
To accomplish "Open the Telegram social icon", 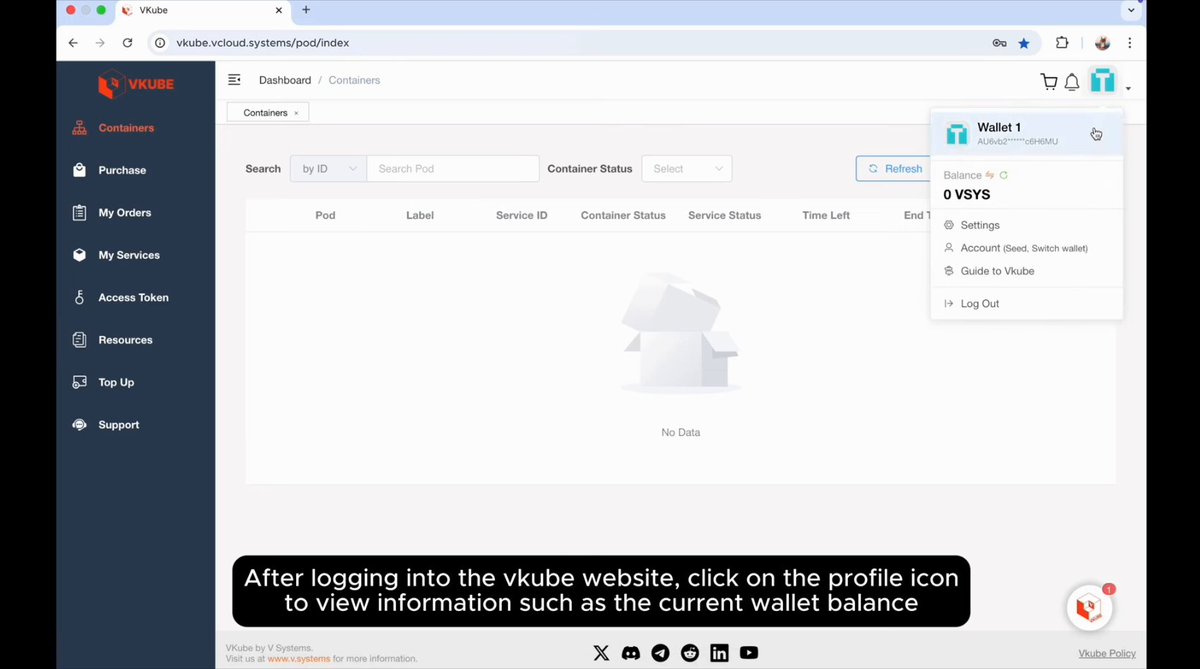I will click(x=660, y=653).
